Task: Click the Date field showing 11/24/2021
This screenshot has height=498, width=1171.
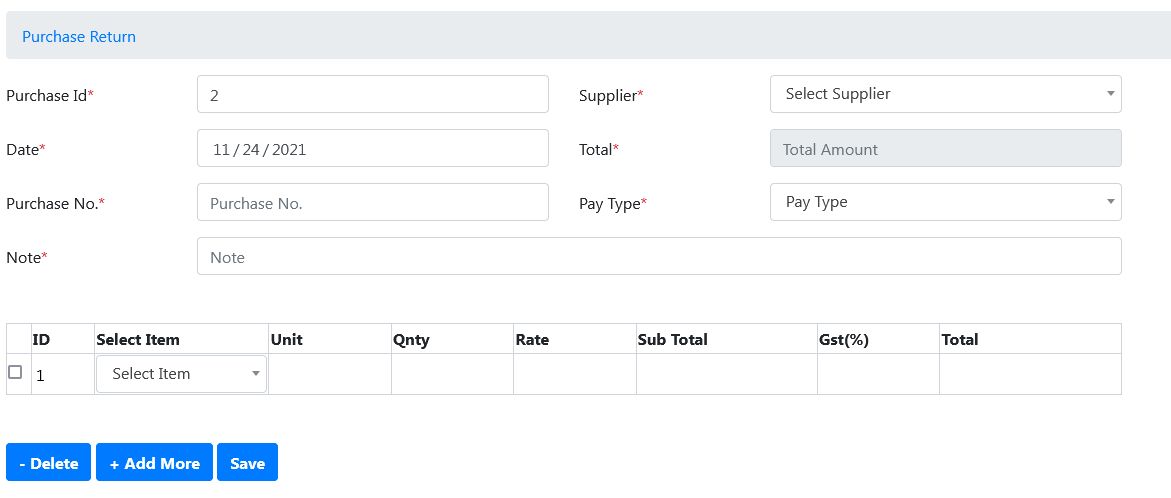Action: click(372, 148)
